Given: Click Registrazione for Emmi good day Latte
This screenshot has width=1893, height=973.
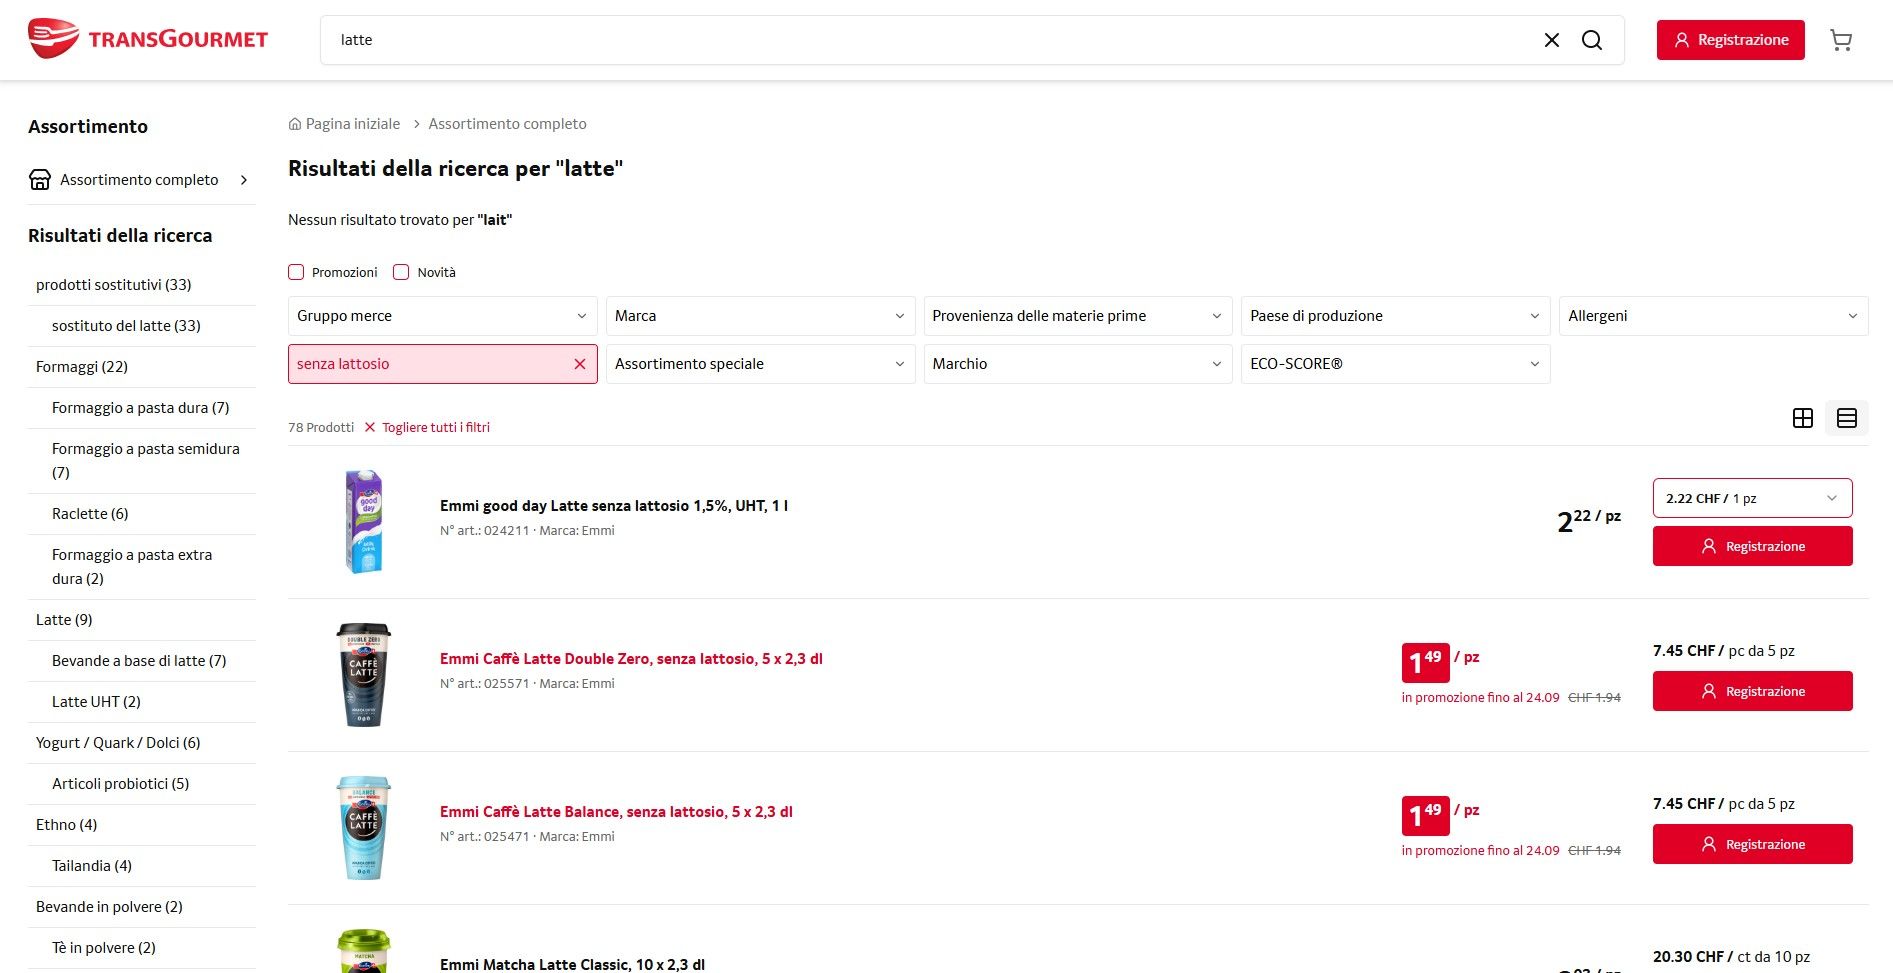Looking at the screenshot, I should pyautogui.click(x=1753, y=546).
